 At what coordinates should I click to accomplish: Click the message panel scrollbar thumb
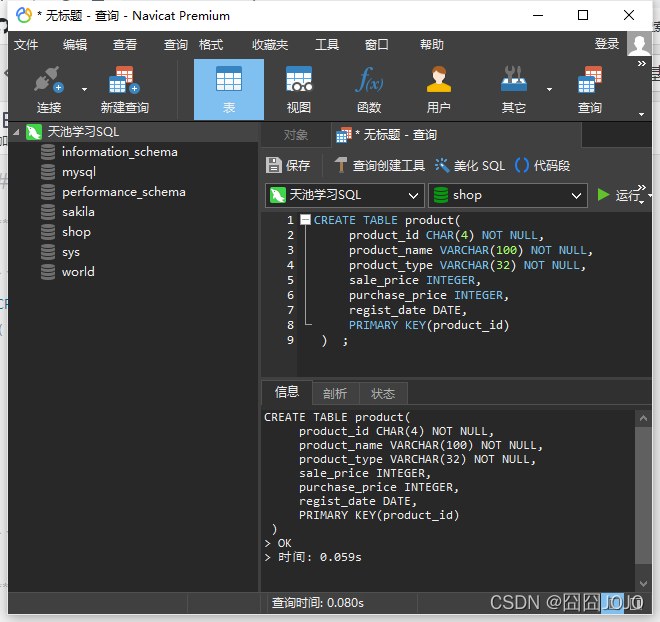coord(643,495)
